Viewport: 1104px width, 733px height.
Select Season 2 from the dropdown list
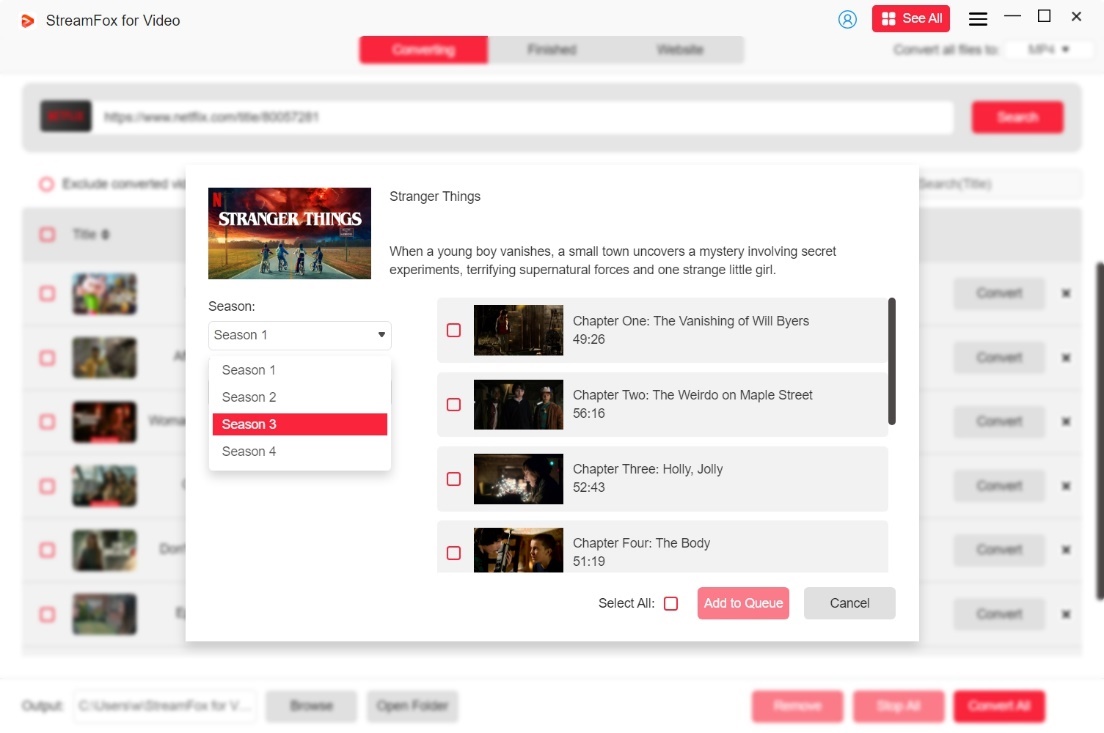pyautogui.click(x=300, y=397)
